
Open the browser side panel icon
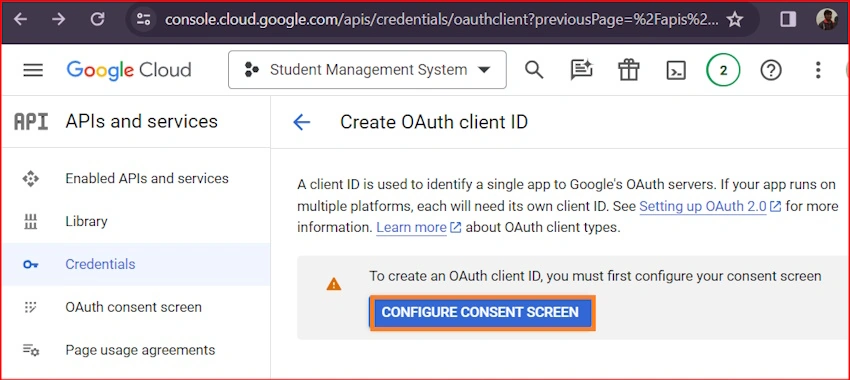pyautogui.click(x=787, y=20)
